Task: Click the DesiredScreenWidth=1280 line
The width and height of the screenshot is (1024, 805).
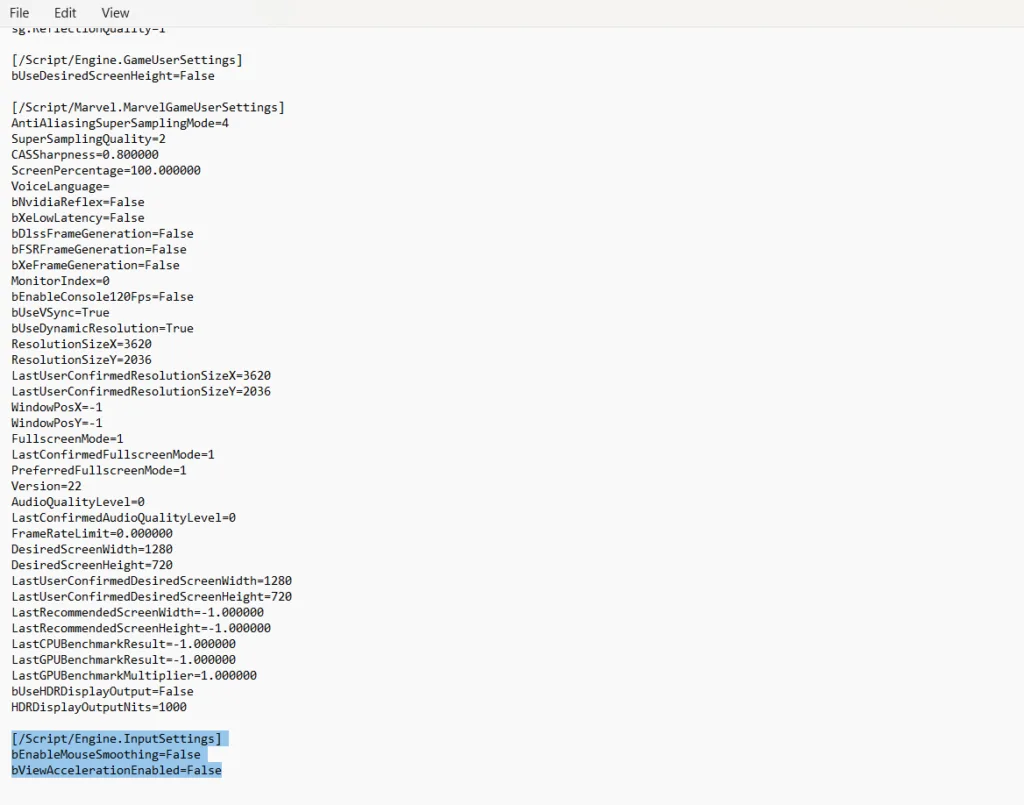Action: (x=92, y=549)
